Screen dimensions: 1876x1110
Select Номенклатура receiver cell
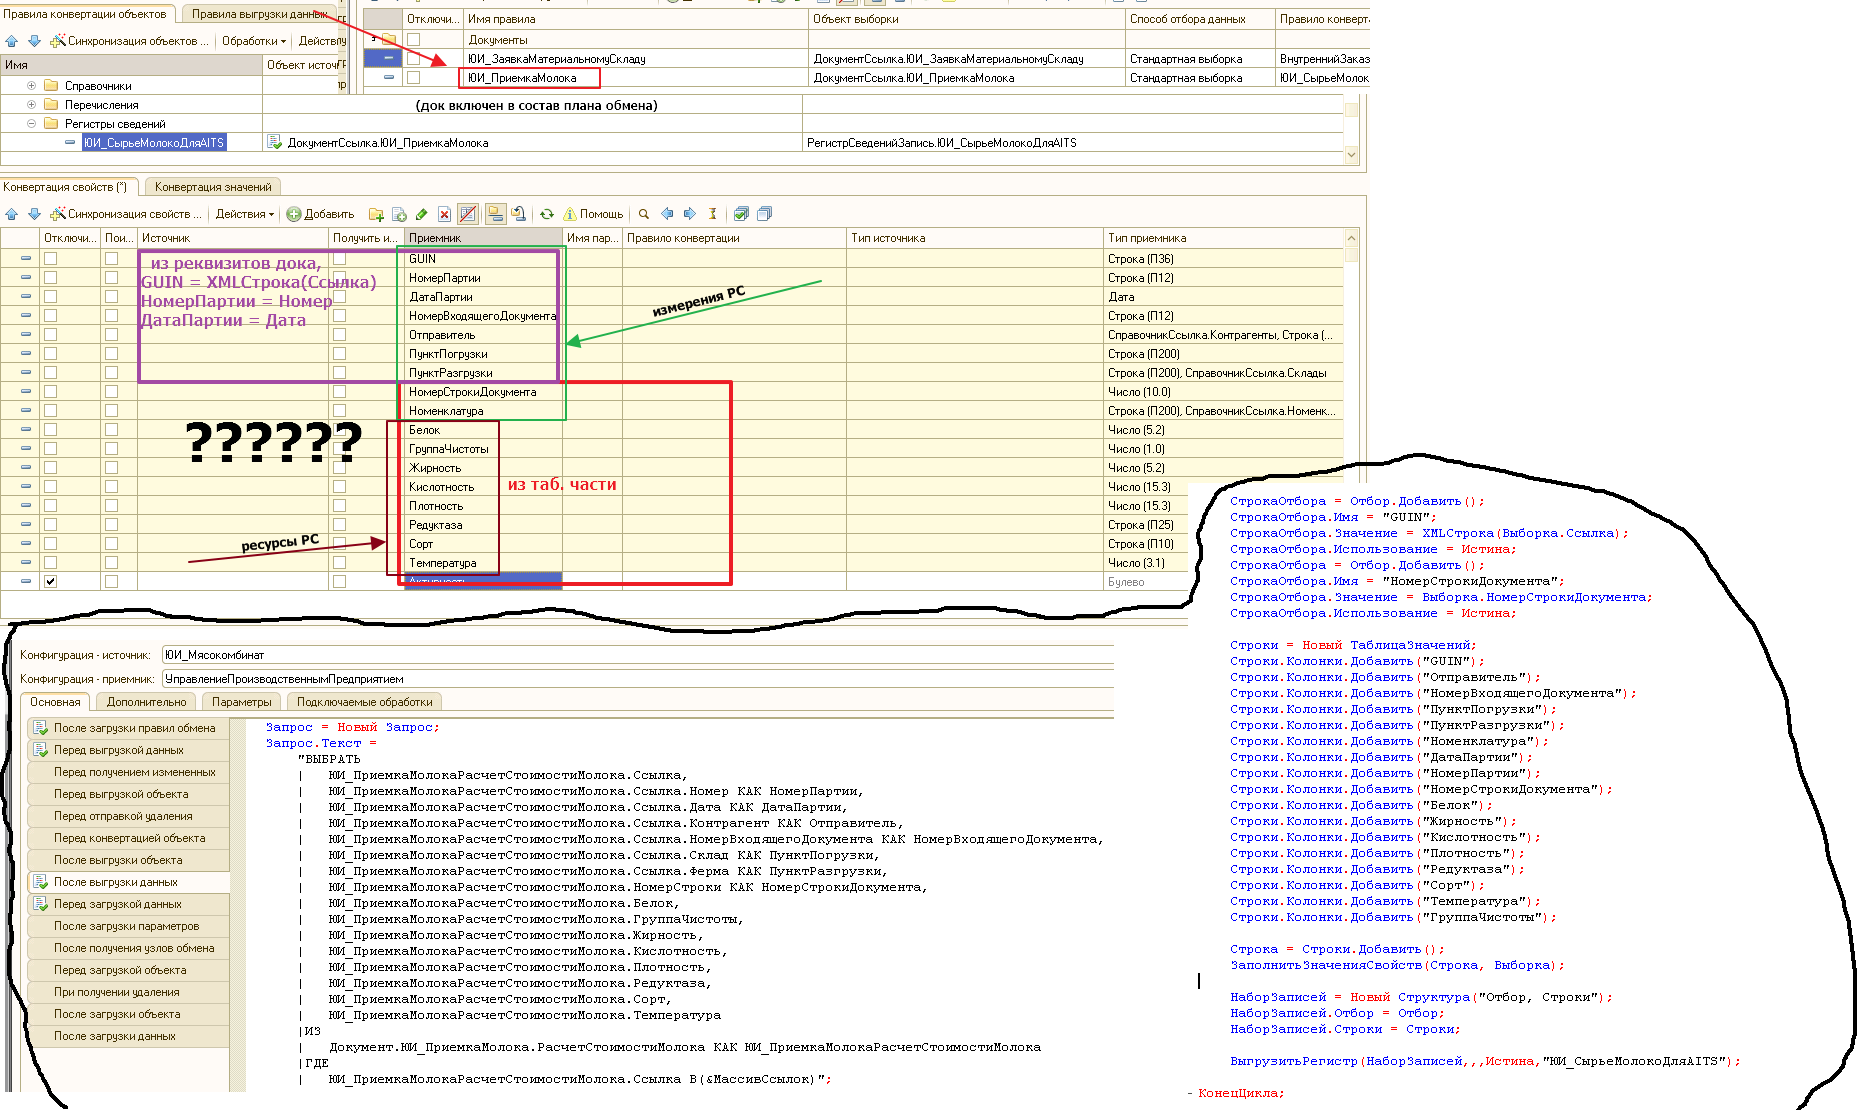pyautogui.click(x=483, y=411)
